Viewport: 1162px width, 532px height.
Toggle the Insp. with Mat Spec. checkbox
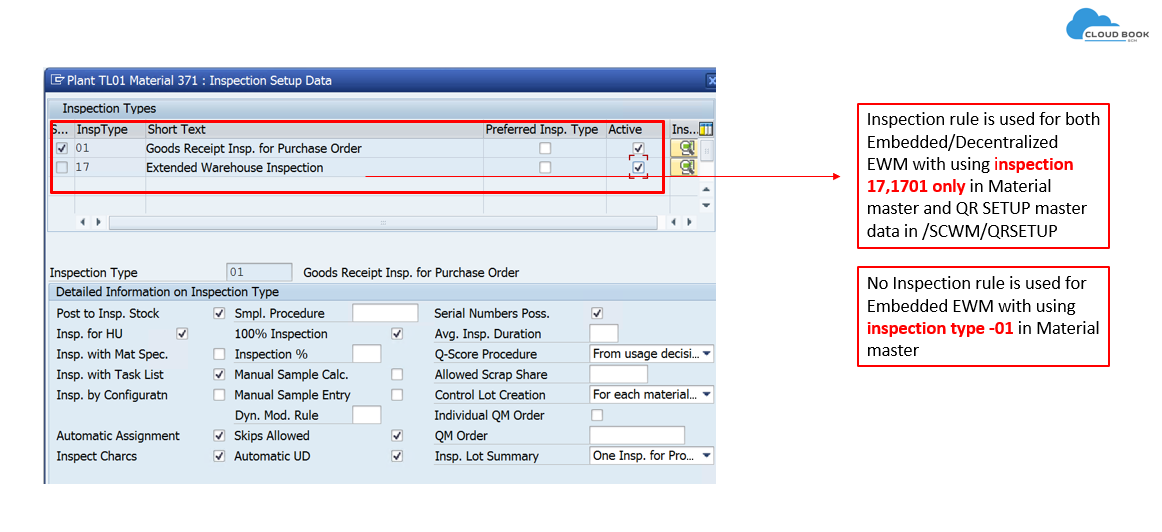click(219, 354)
